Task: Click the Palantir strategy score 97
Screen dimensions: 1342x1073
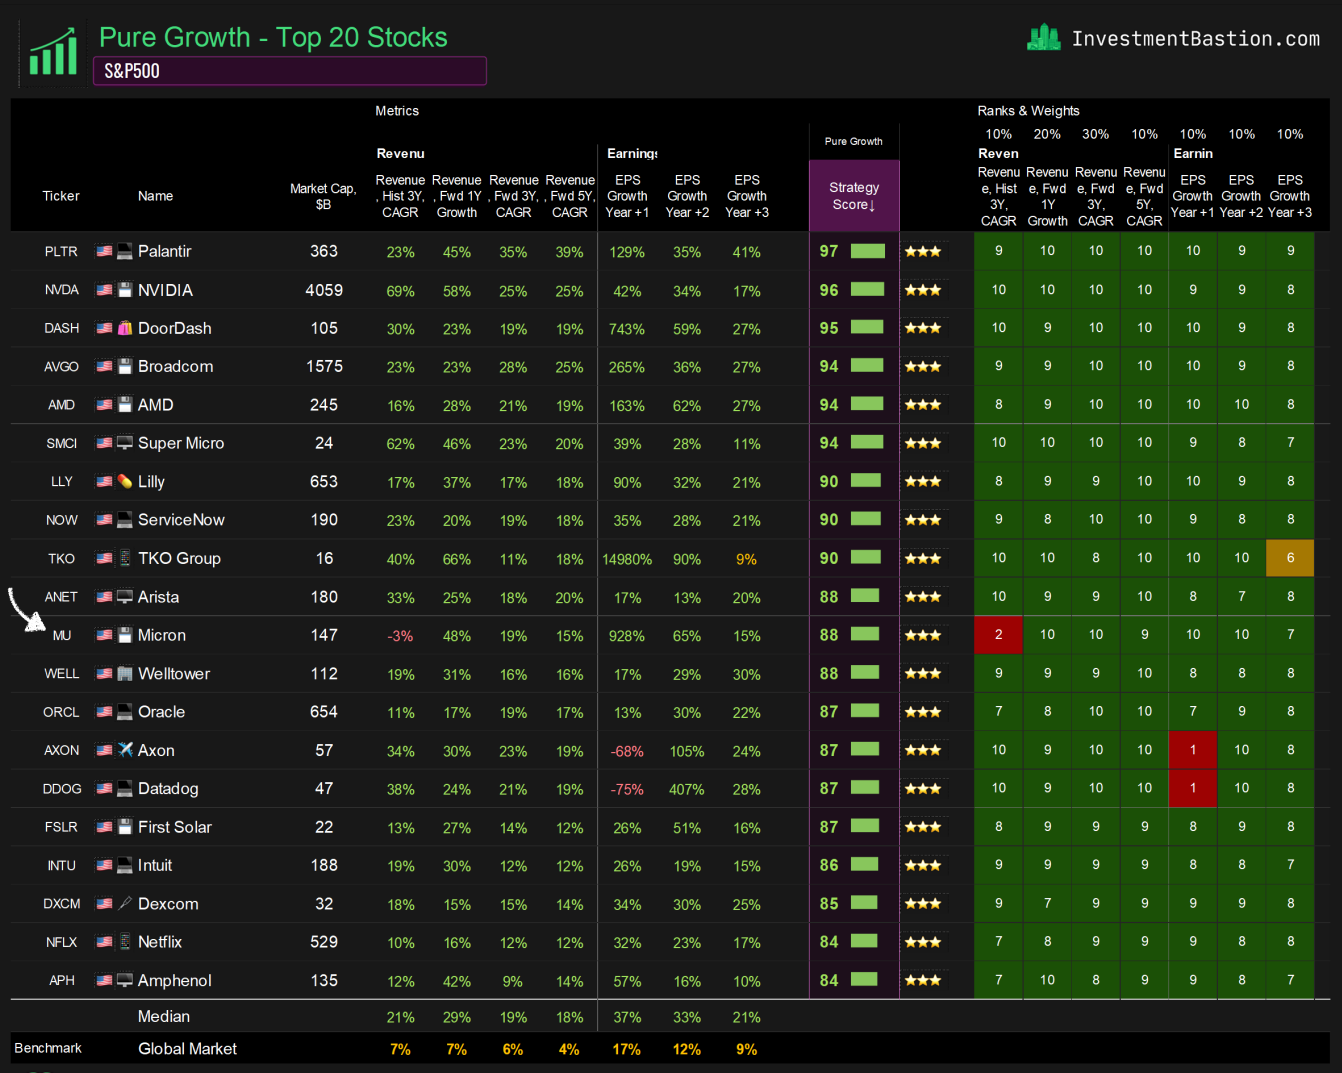Action: point(829,251)
